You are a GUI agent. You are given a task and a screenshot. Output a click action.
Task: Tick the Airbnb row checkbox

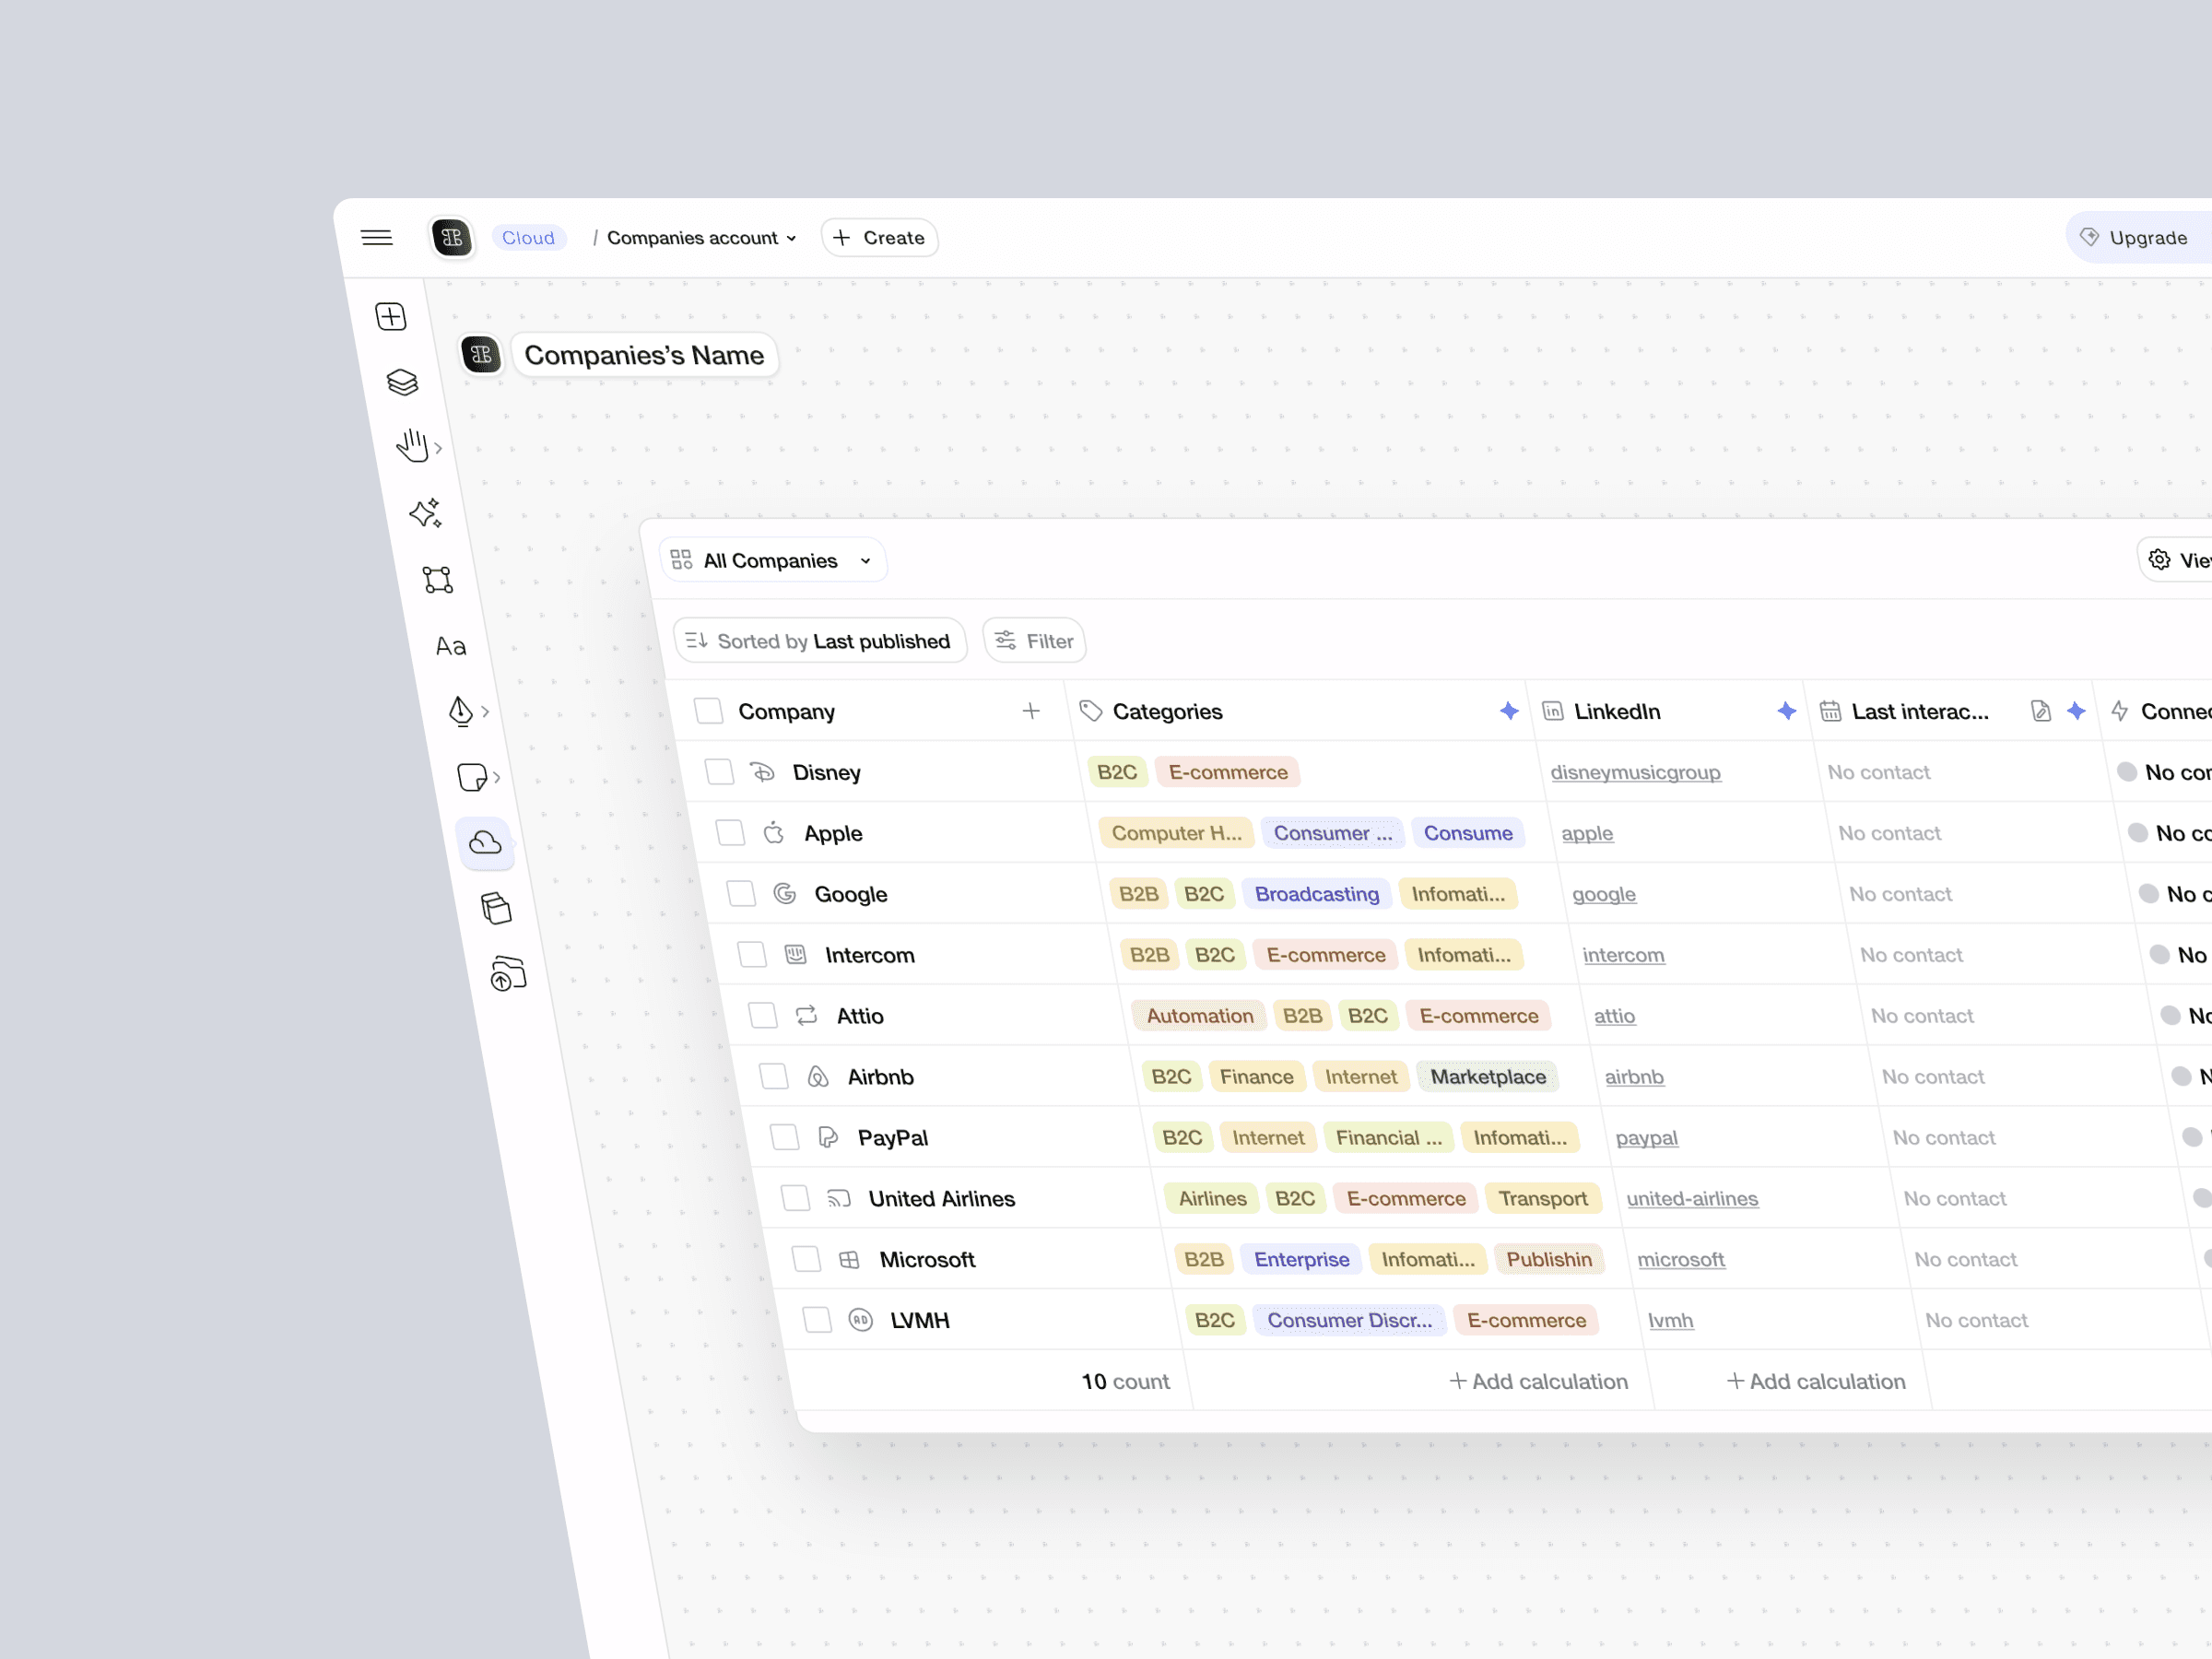773,1076
